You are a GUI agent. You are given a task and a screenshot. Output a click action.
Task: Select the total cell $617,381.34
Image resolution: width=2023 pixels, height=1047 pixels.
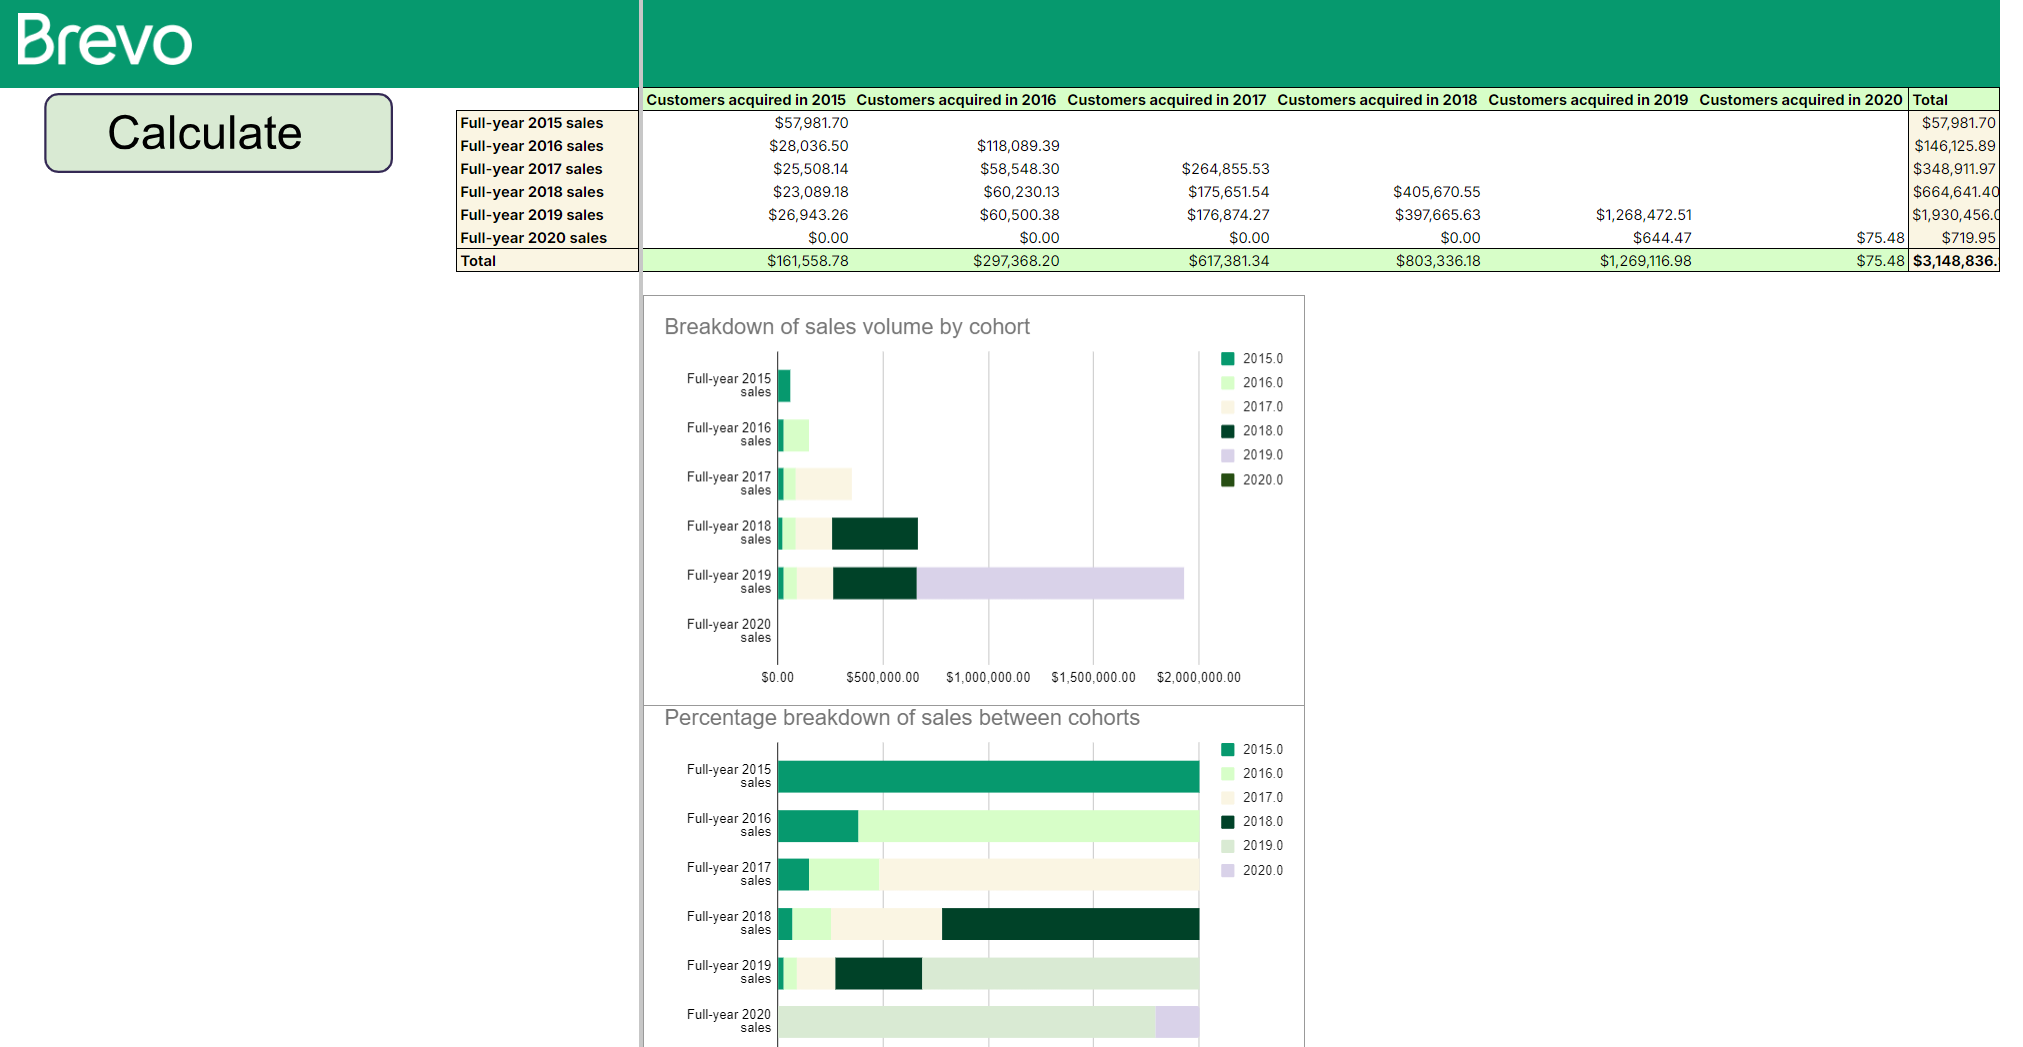pos(1168,261)
